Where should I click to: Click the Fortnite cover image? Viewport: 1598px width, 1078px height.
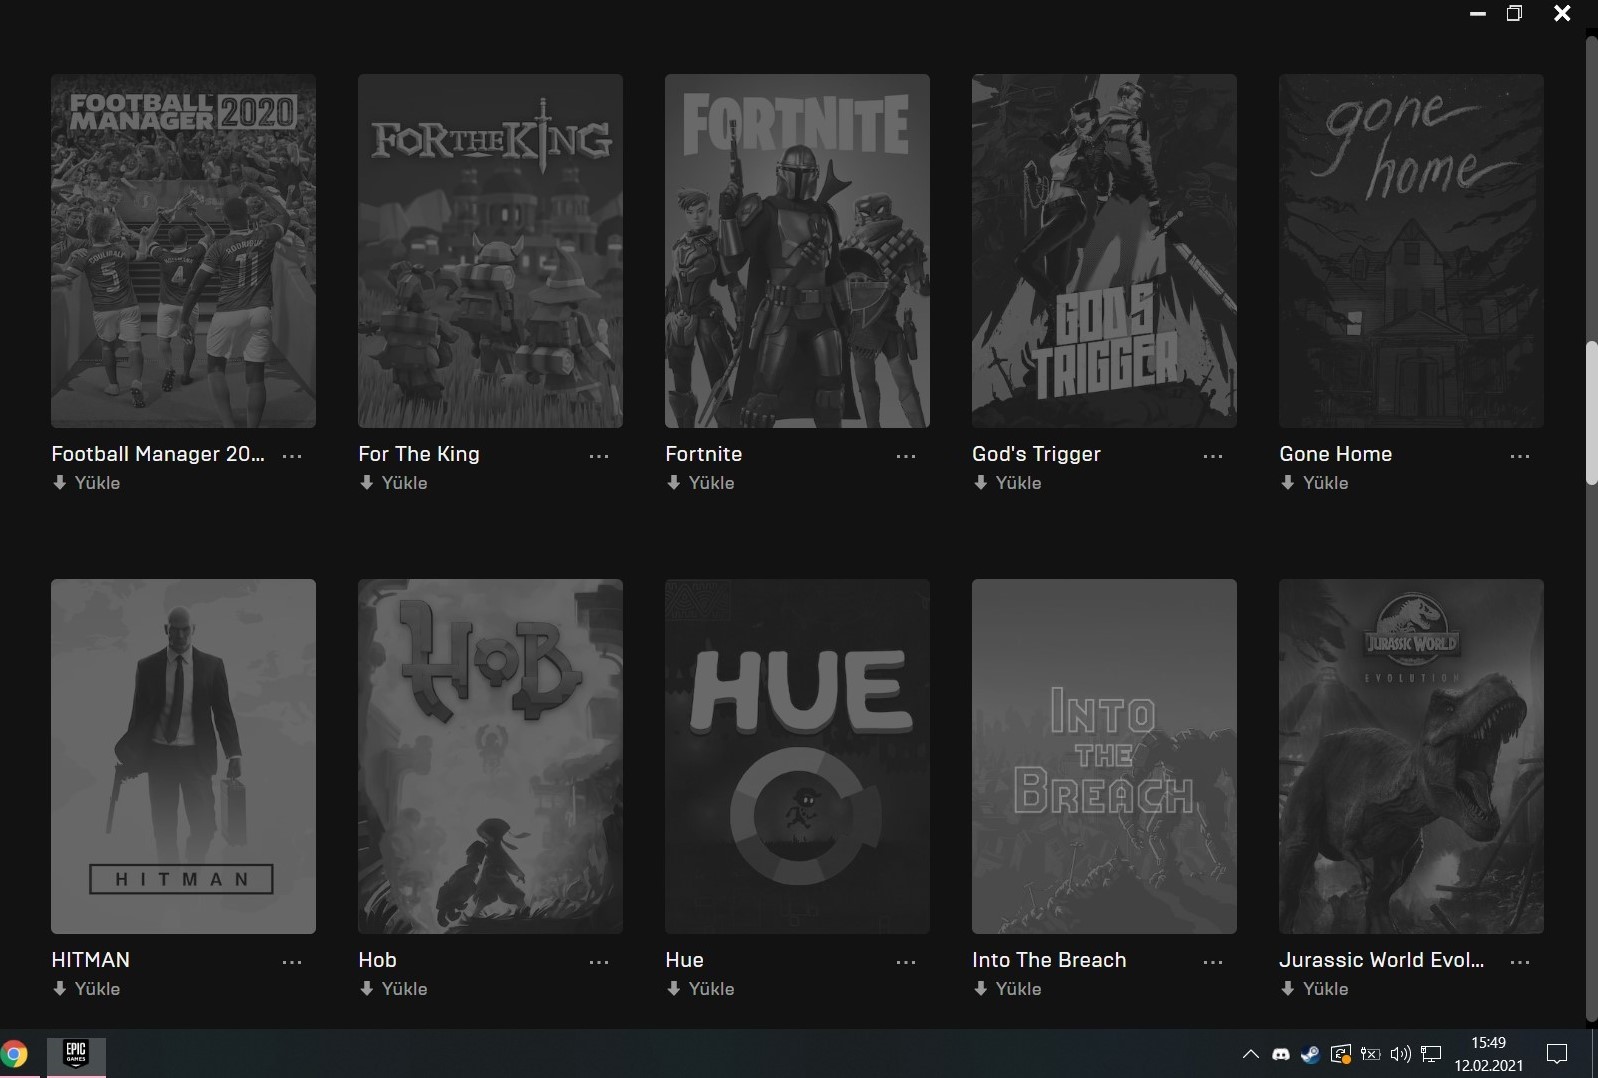click(x=797, y=251)
